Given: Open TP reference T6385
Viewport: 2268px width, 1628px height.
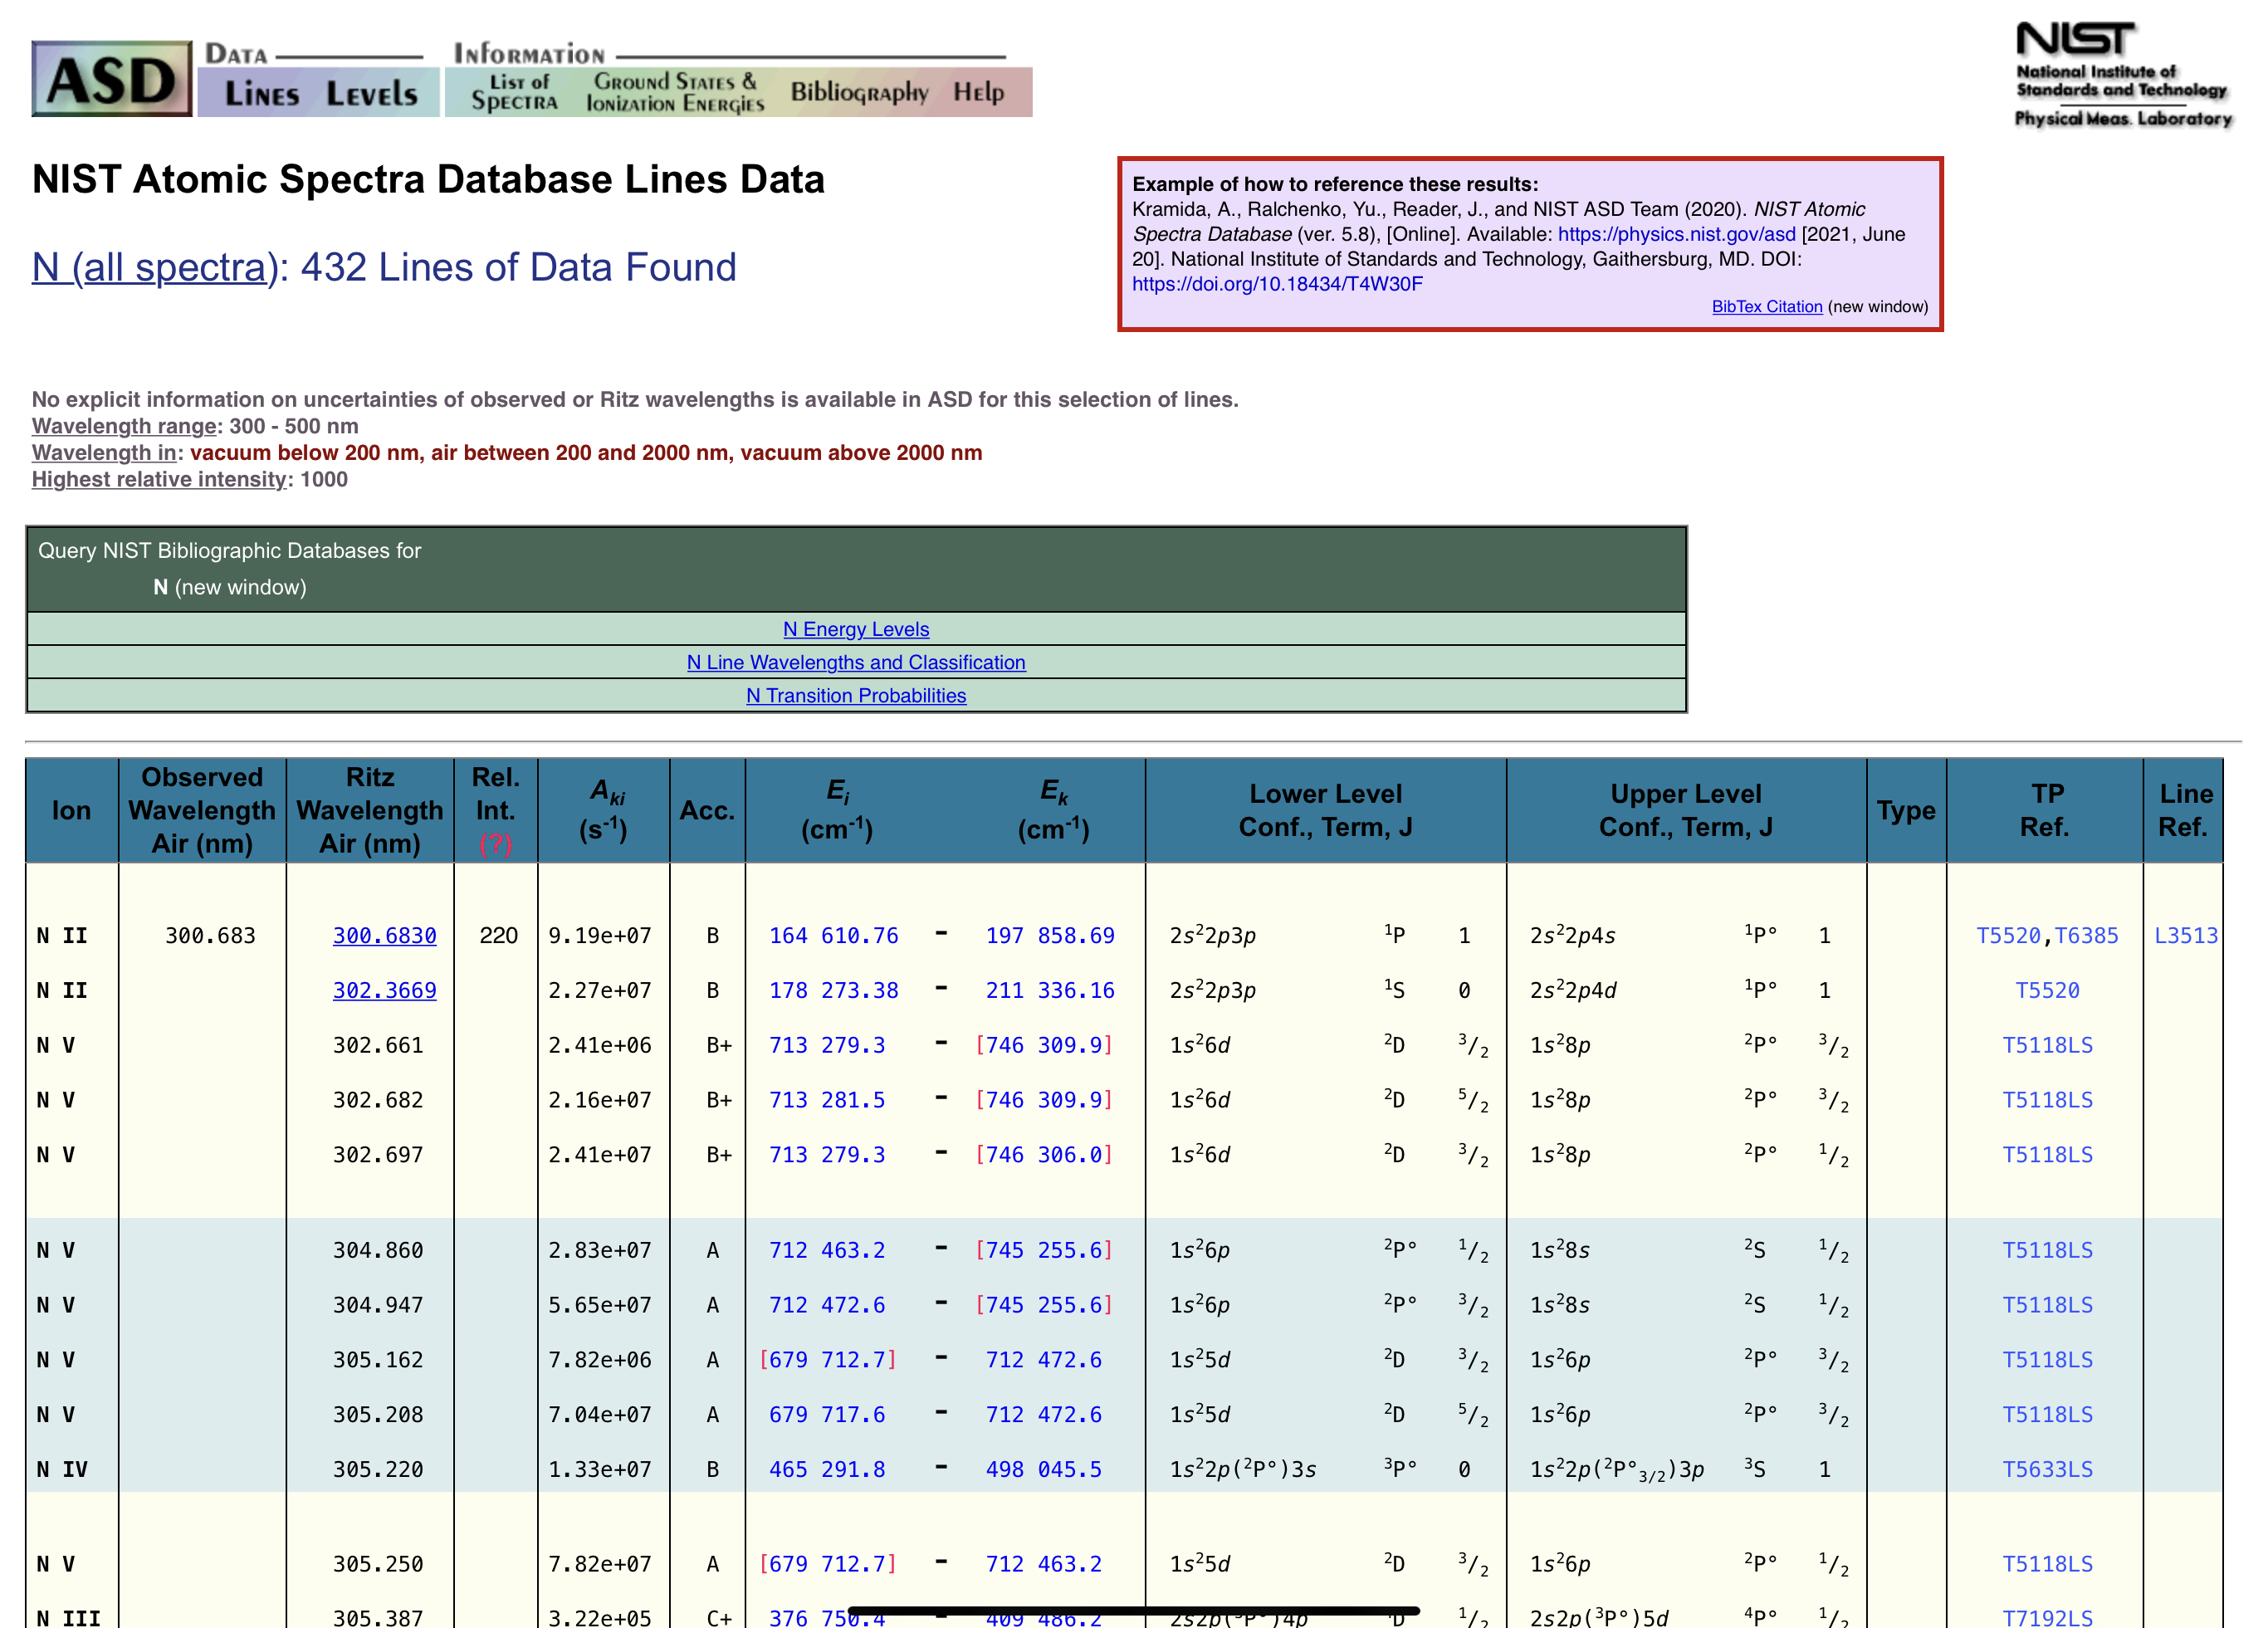Looking at the screenshot, I should (x=2086, y=936).
